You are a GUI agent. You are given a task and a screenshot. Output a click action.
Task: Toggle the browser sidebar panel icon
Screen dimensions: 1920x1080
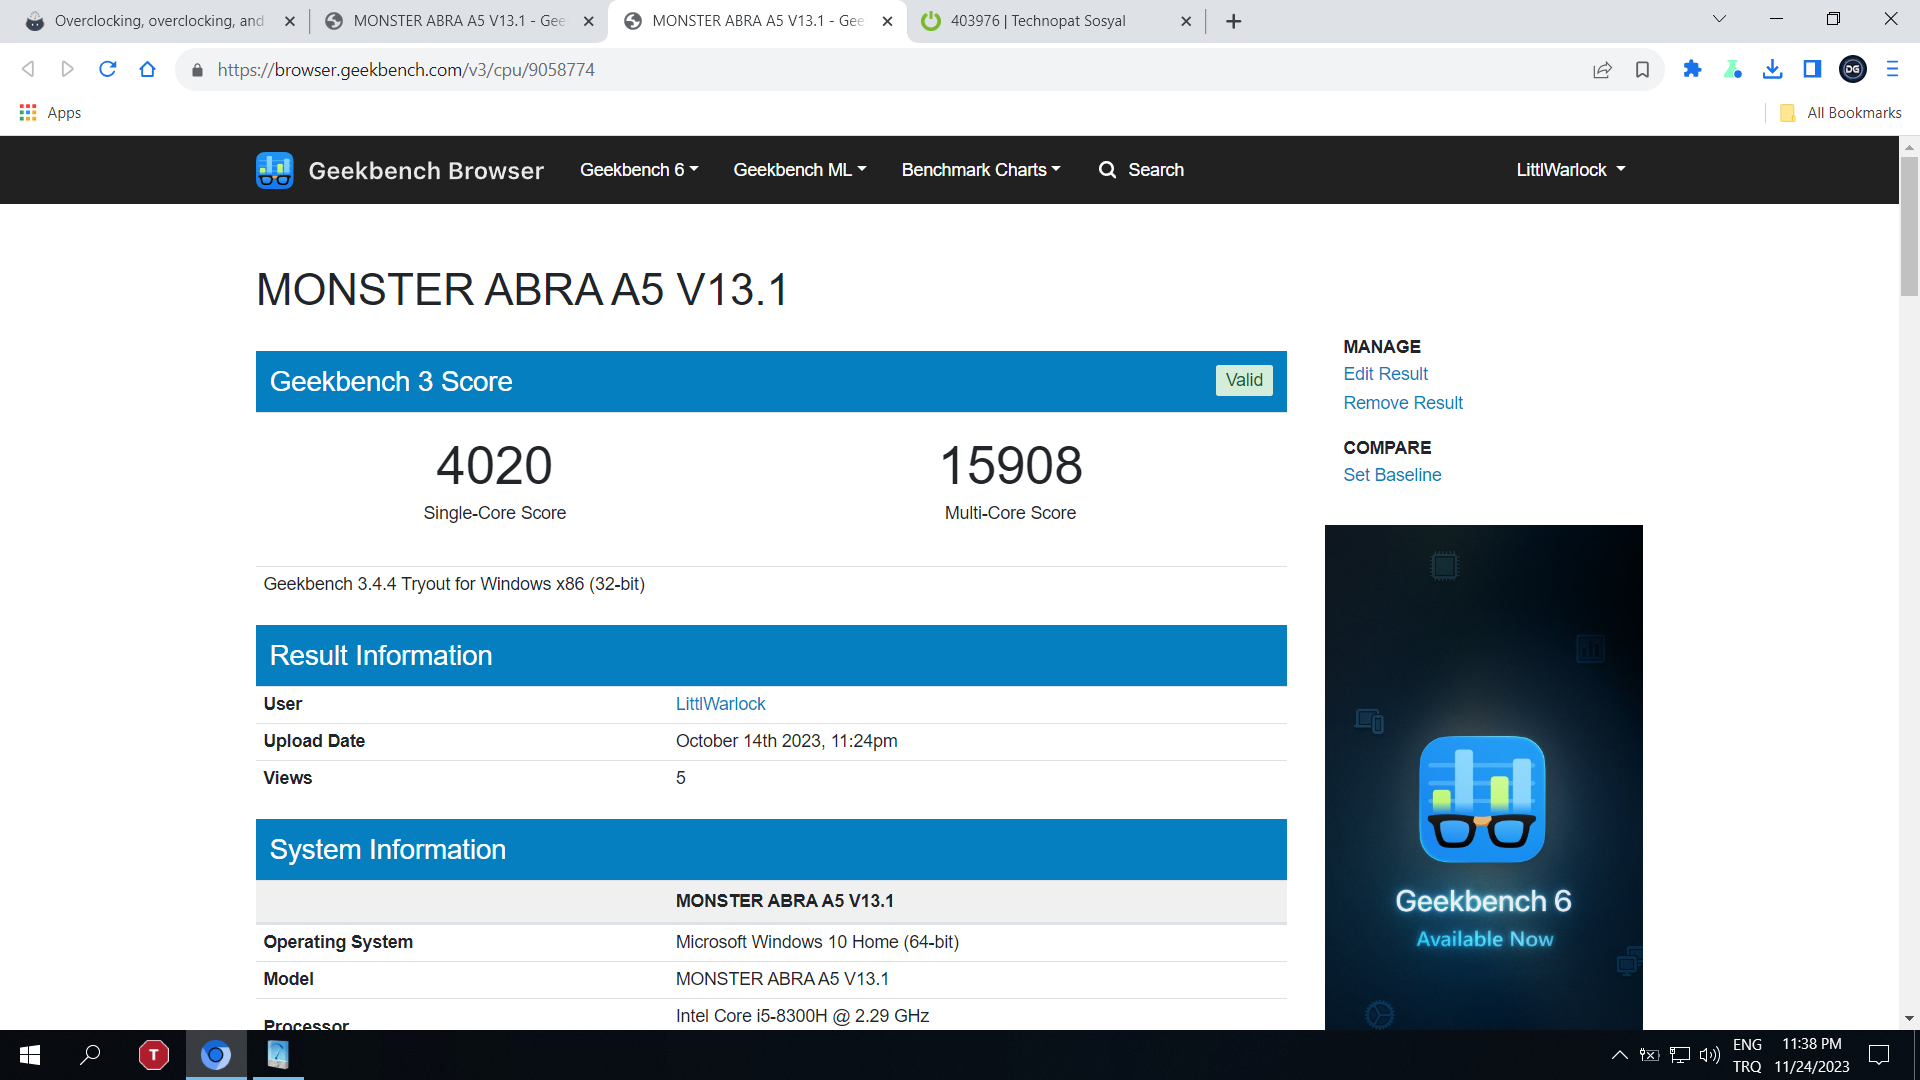(x=1812, y=69)
